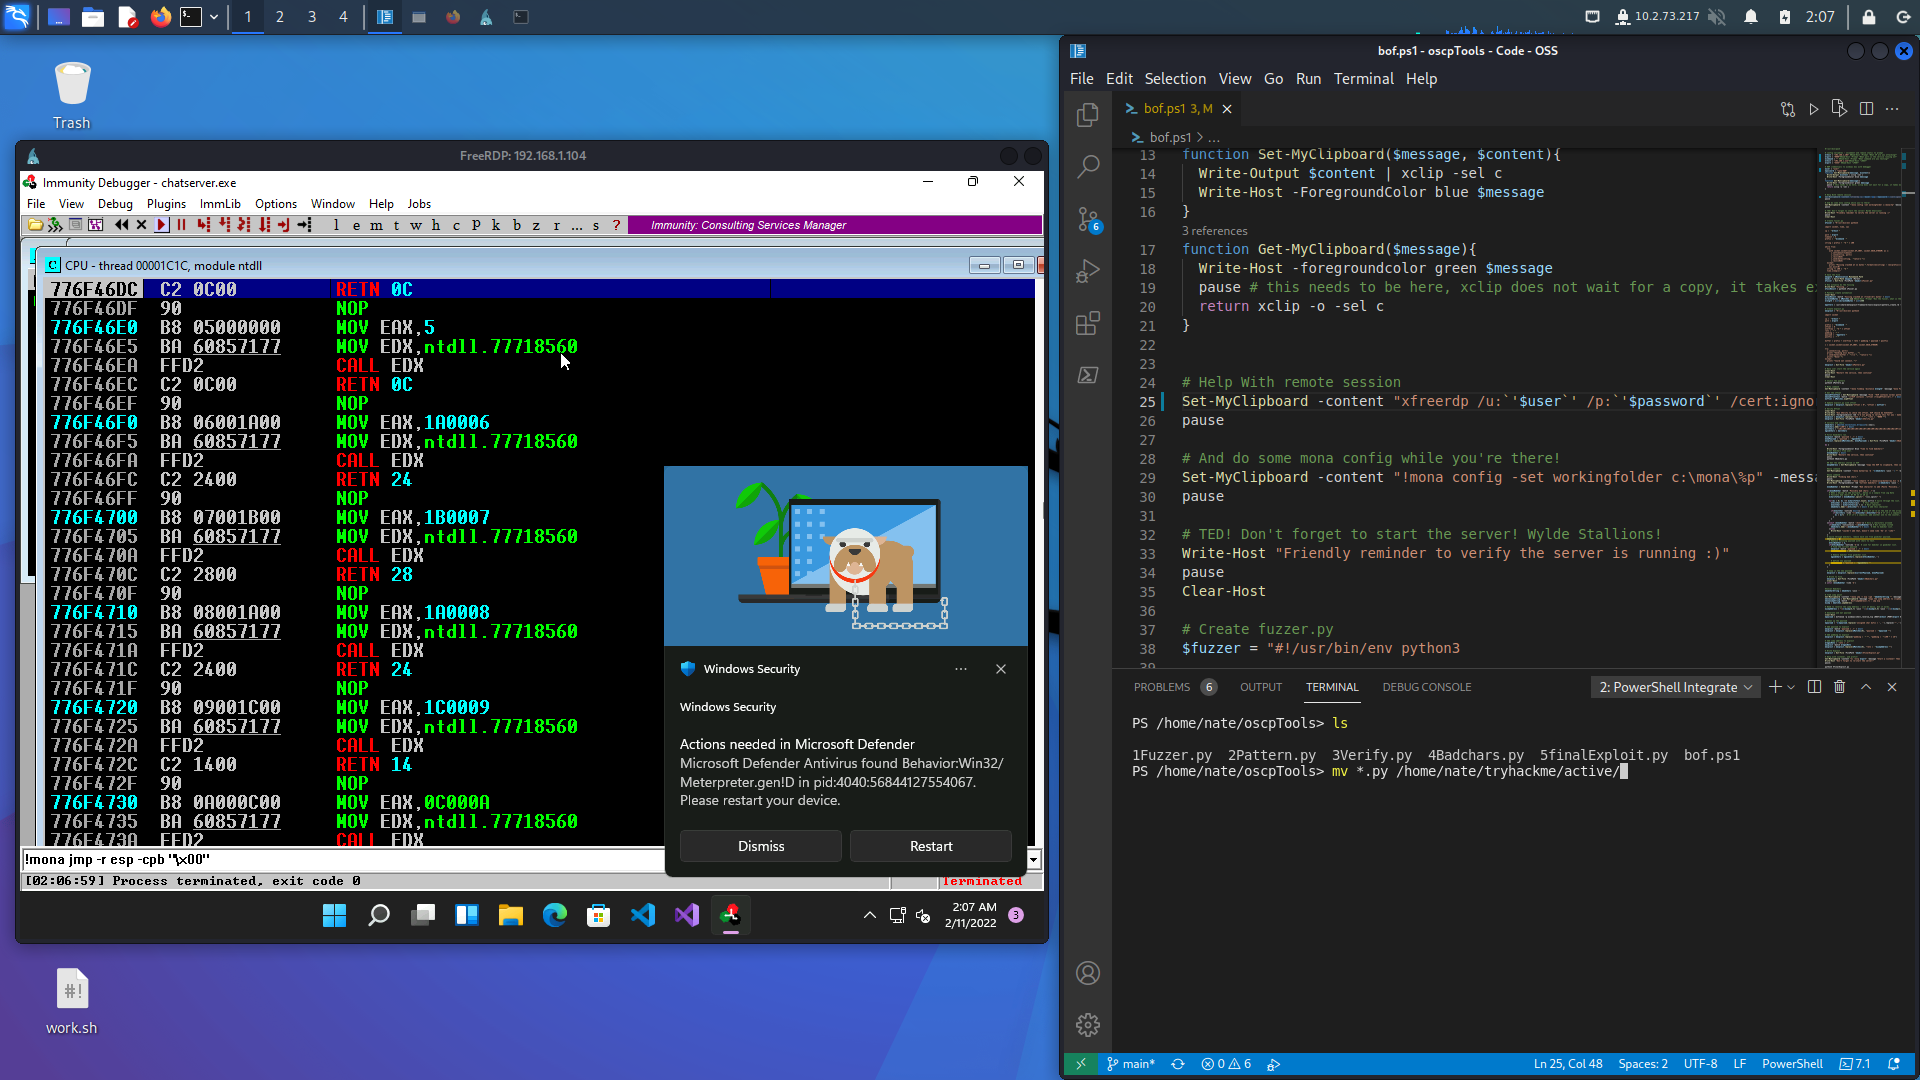The height and width of the screenshot is (1080, 1920).
Task: Dismiss the Windows Security notification
Action: click(761, 846)
